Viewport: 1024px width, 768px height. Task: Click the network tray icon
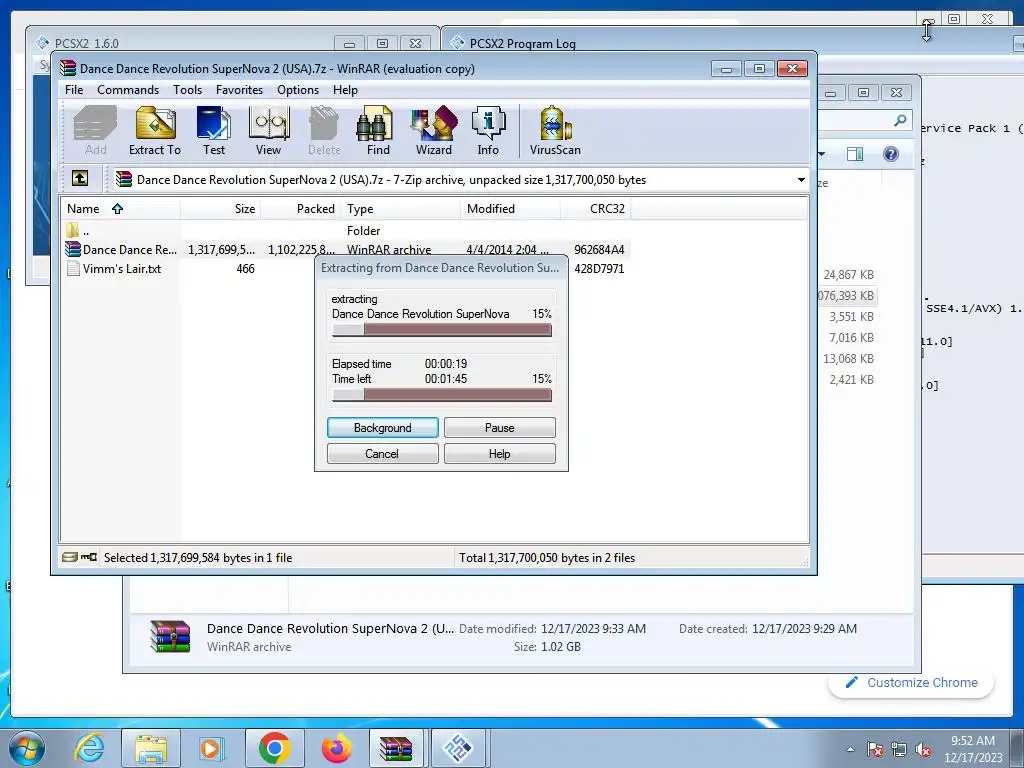[x=899, y=749]
